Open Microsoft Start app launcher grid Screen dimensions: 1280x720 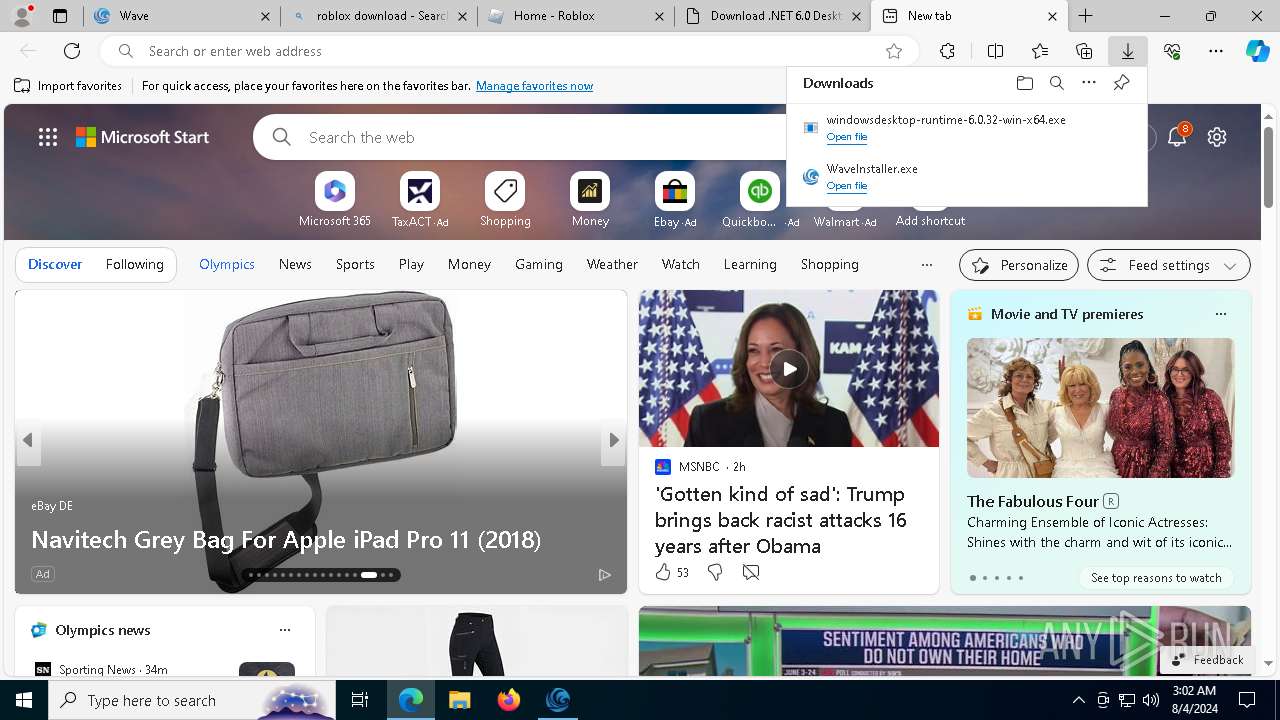(x=48, y=137)
